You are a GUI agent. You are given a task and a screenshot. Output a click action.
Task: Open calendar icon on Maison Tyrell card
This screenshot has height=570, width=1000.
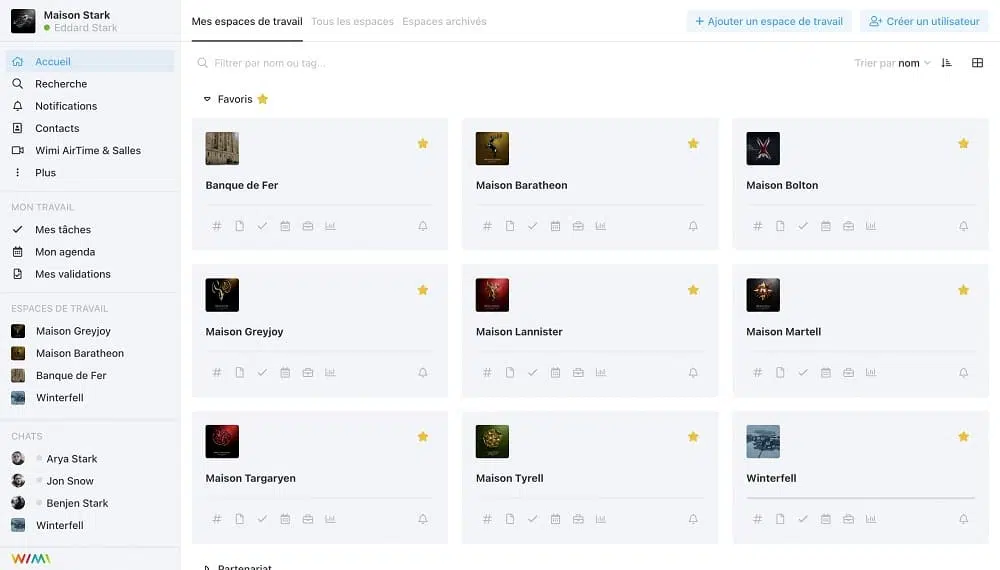(x=555, y=519)
